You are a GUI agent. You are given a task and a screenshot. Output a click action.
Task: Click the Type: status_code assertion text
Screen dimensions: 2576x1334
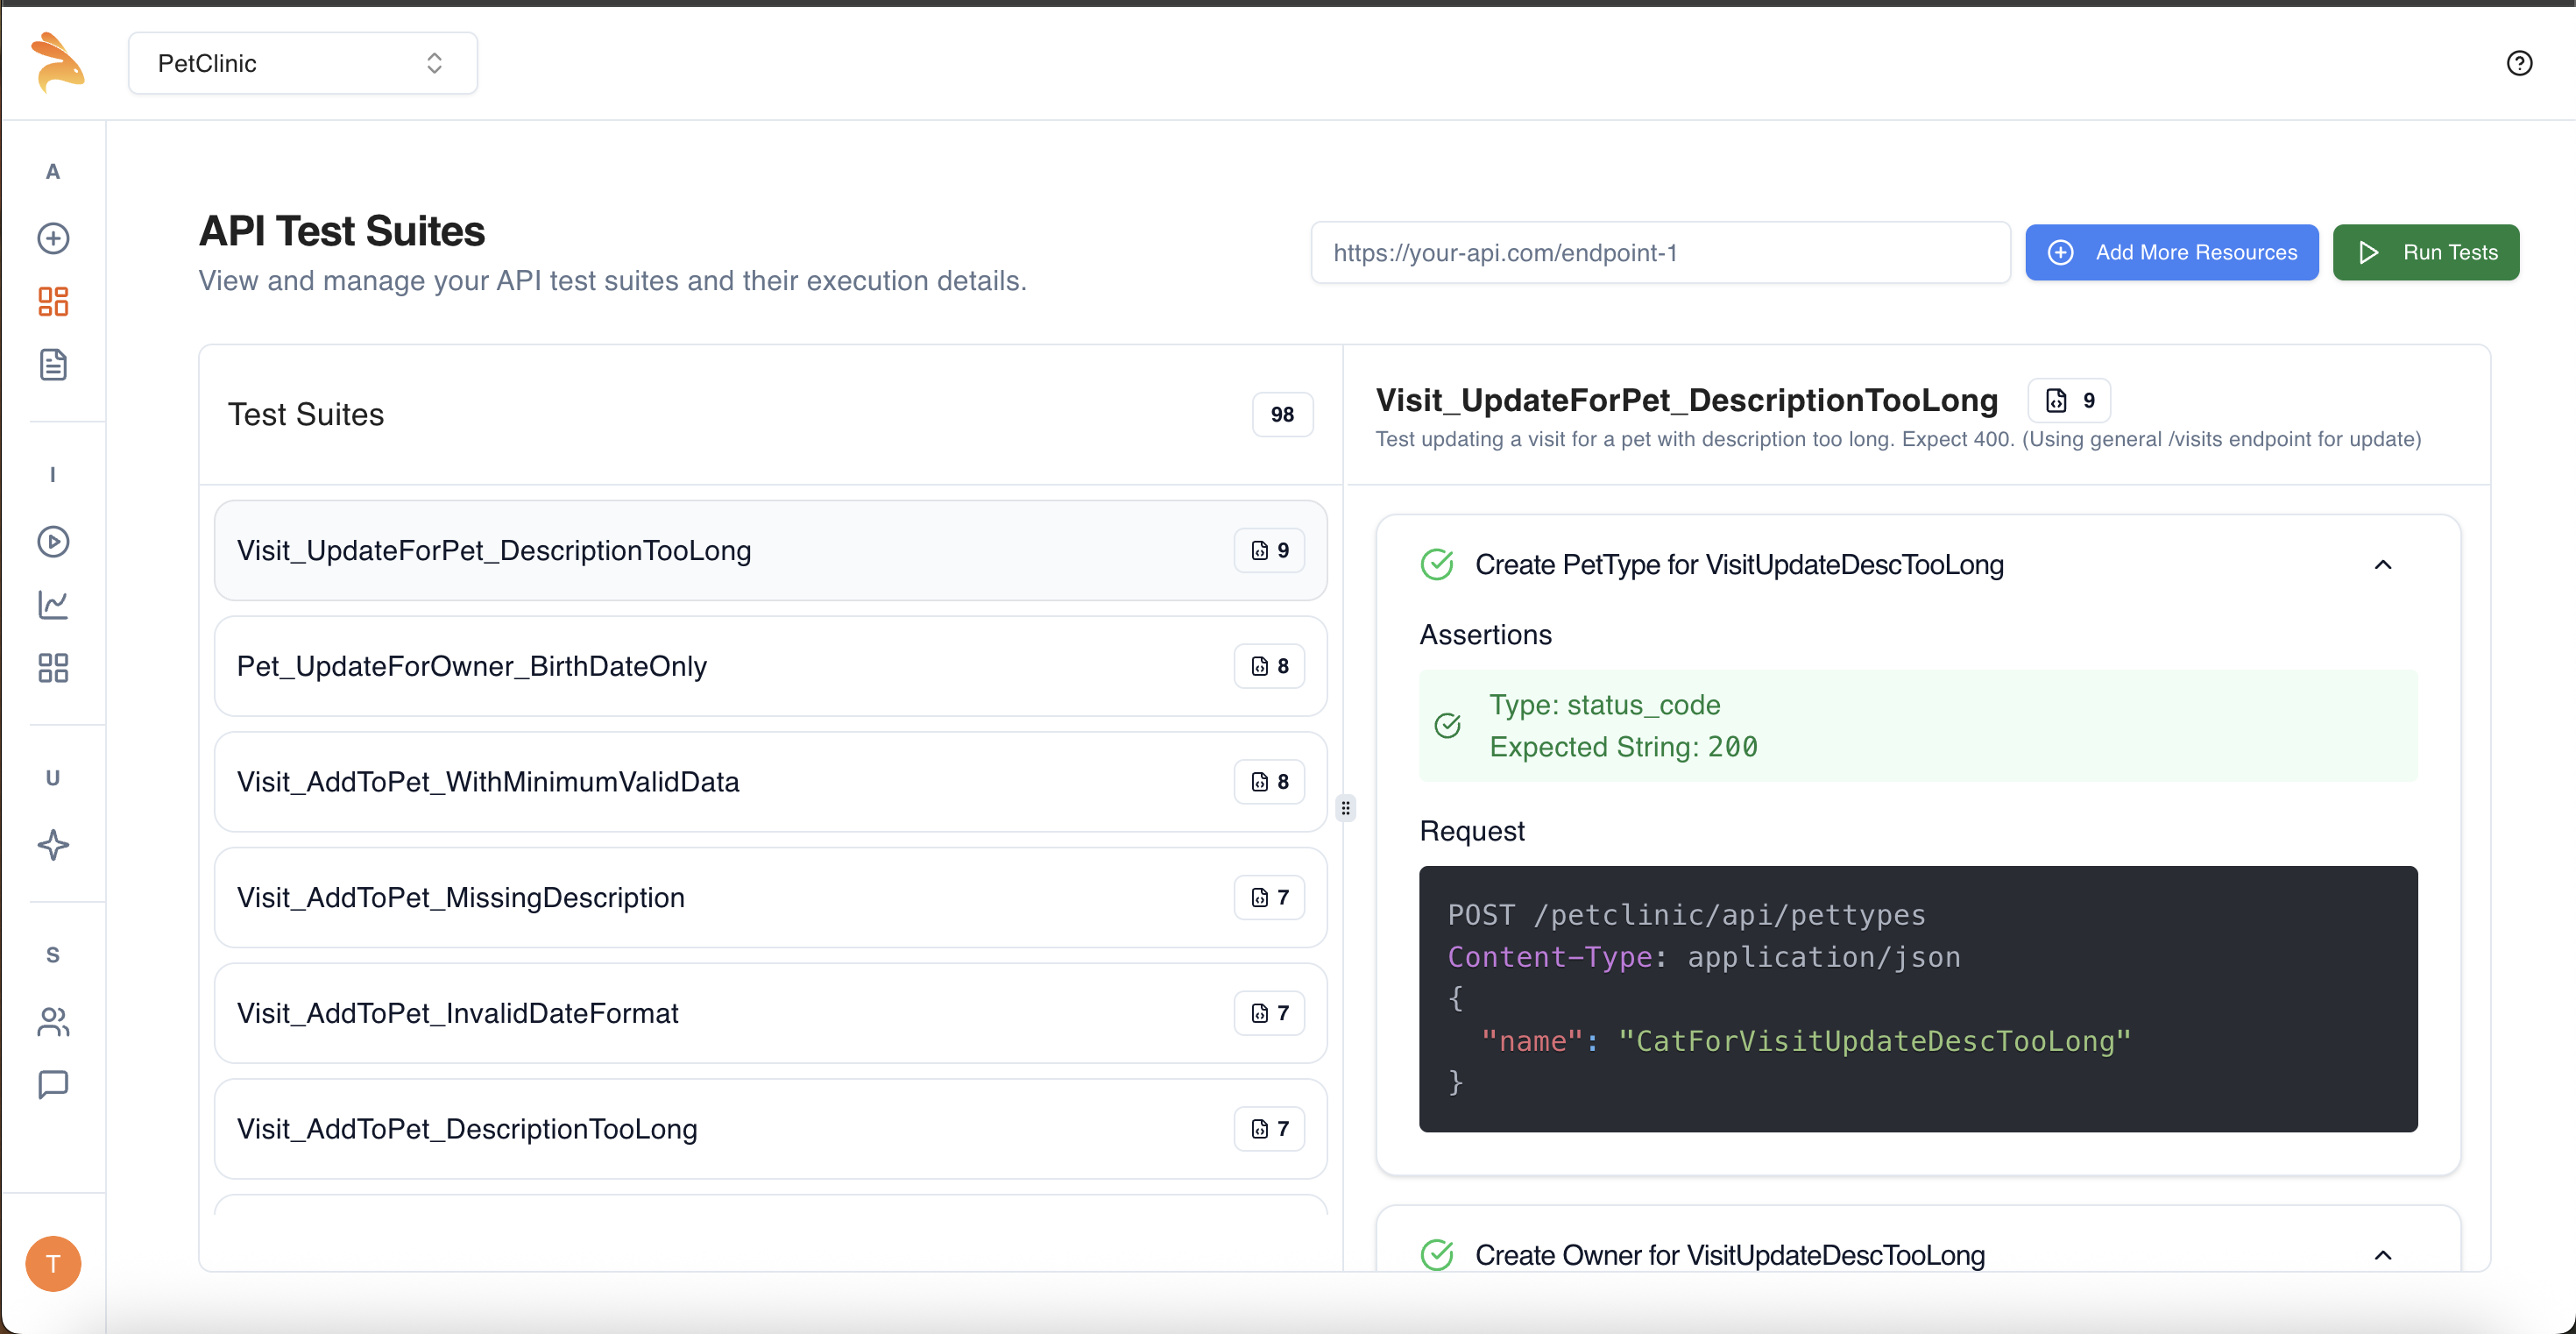pyautogui.click(x=1604, y=705)
